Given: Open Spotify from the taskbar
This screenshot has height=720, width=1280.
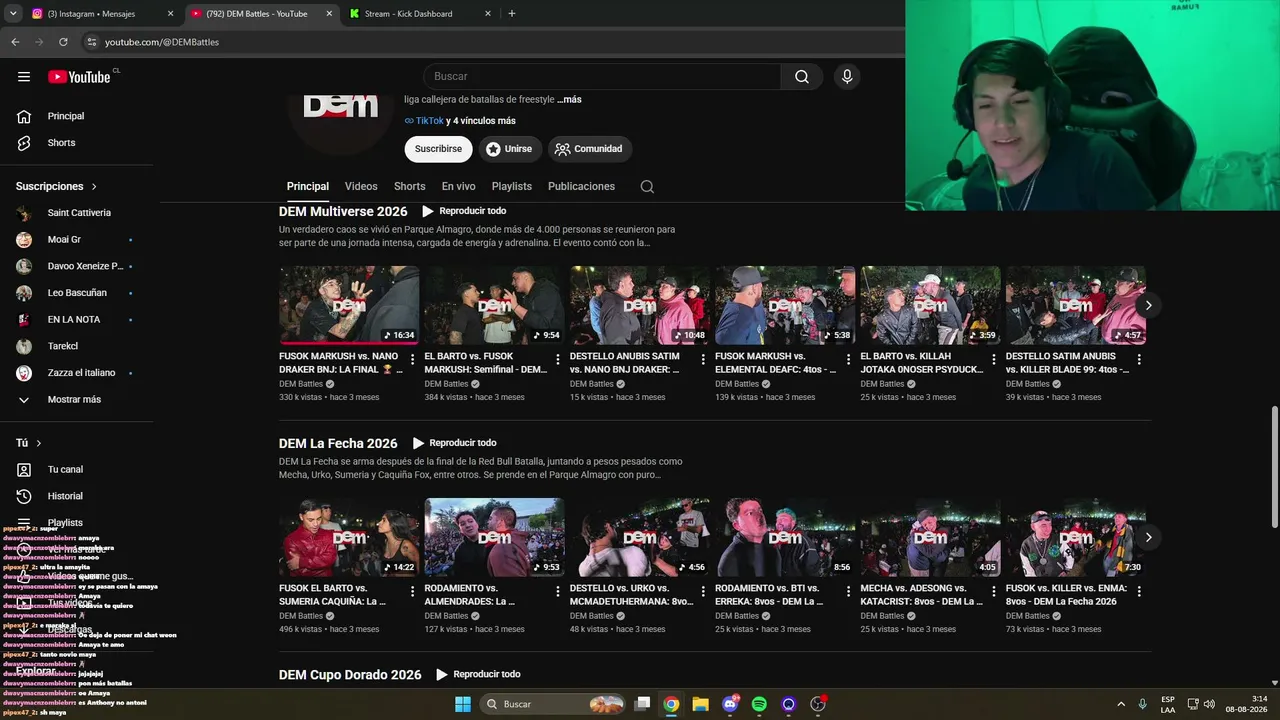Looking at the screenshot, I should (759, 704).
